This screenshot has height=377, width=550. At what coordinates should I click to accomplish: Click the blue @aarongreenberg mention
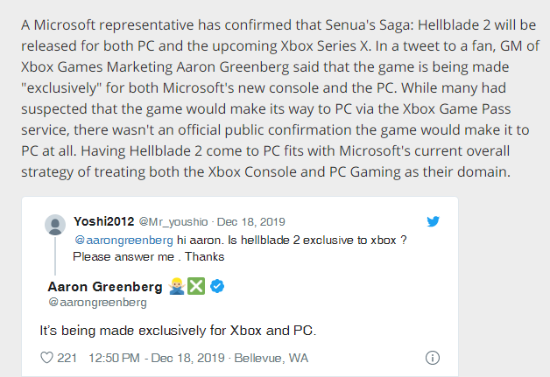(124, 240)
